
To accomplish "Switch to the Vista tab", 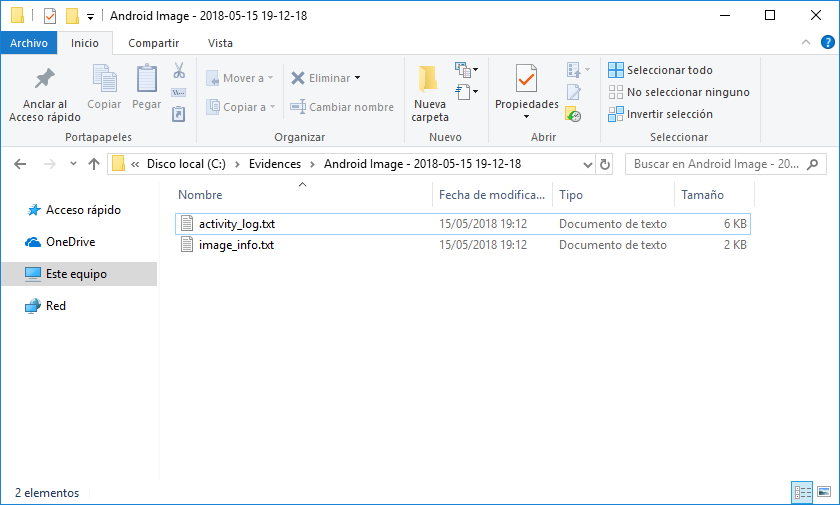I will click(220, 43).
